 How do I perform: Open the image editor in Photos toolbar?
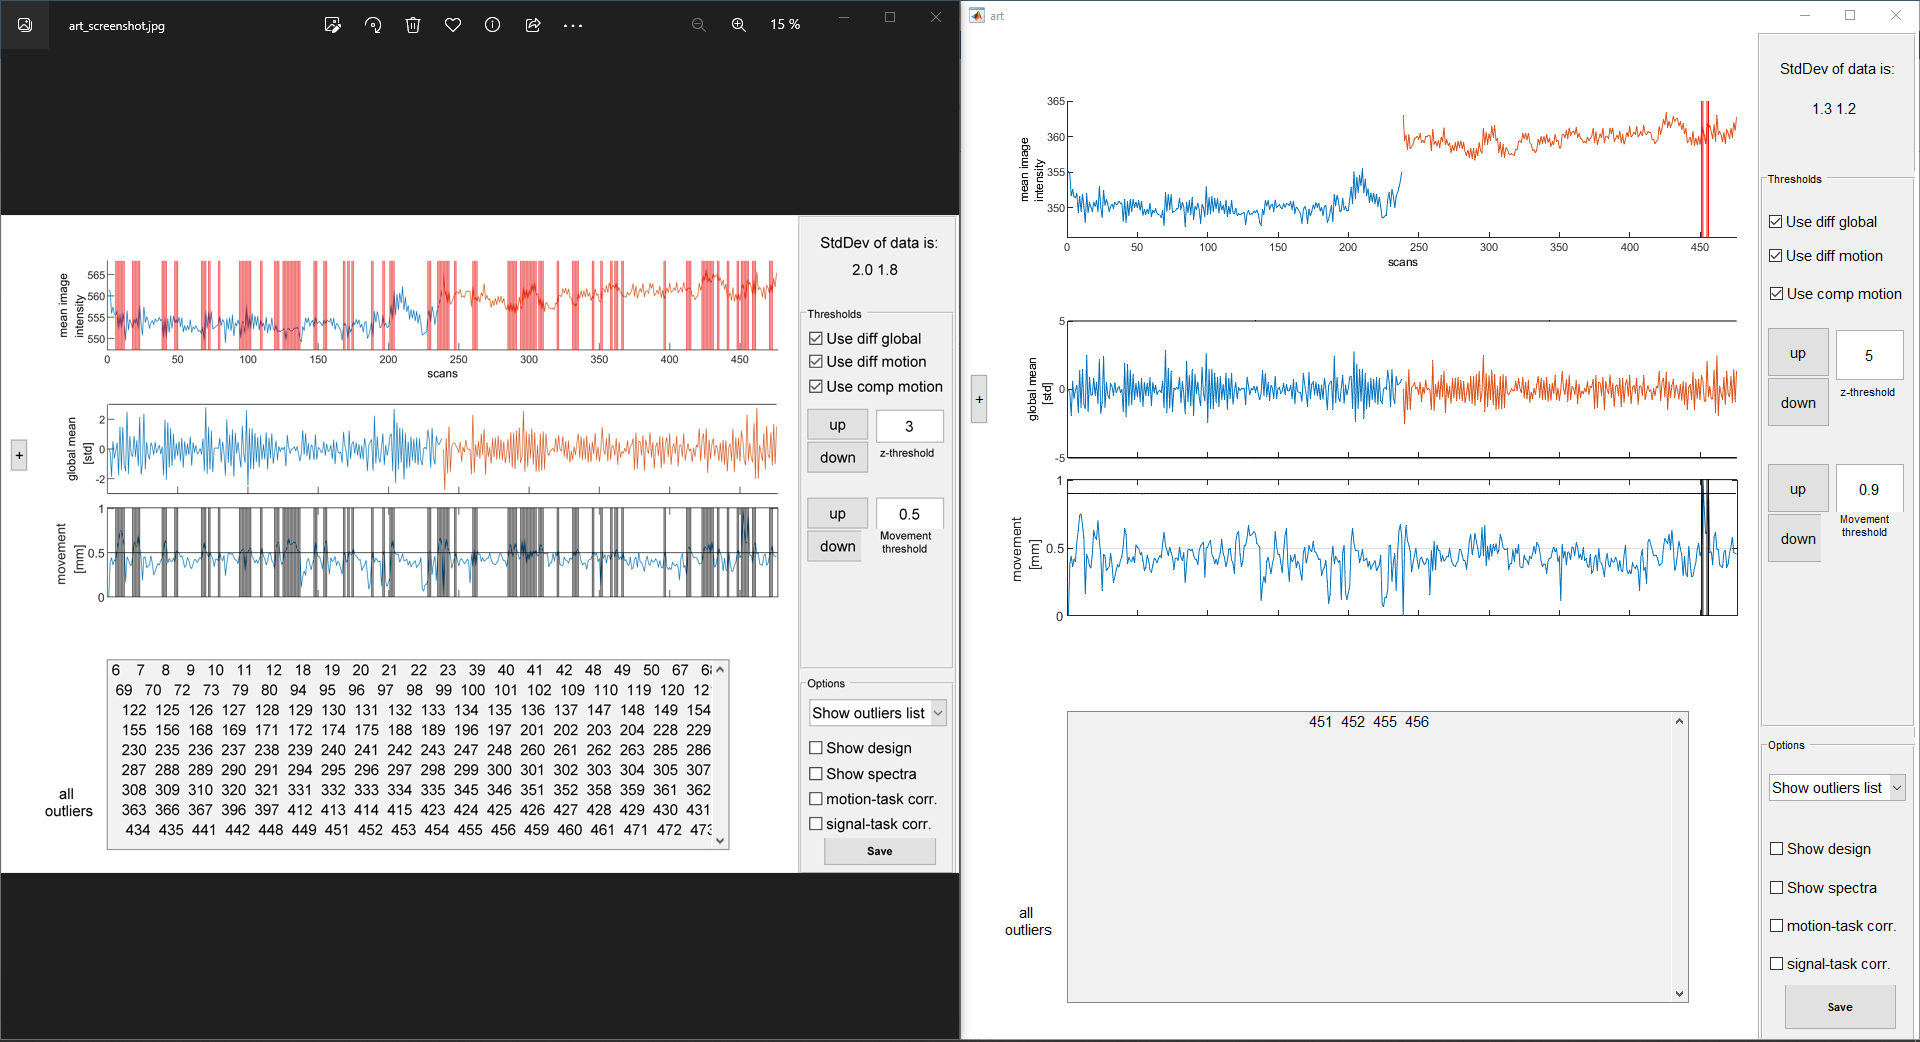pos(332,25)
